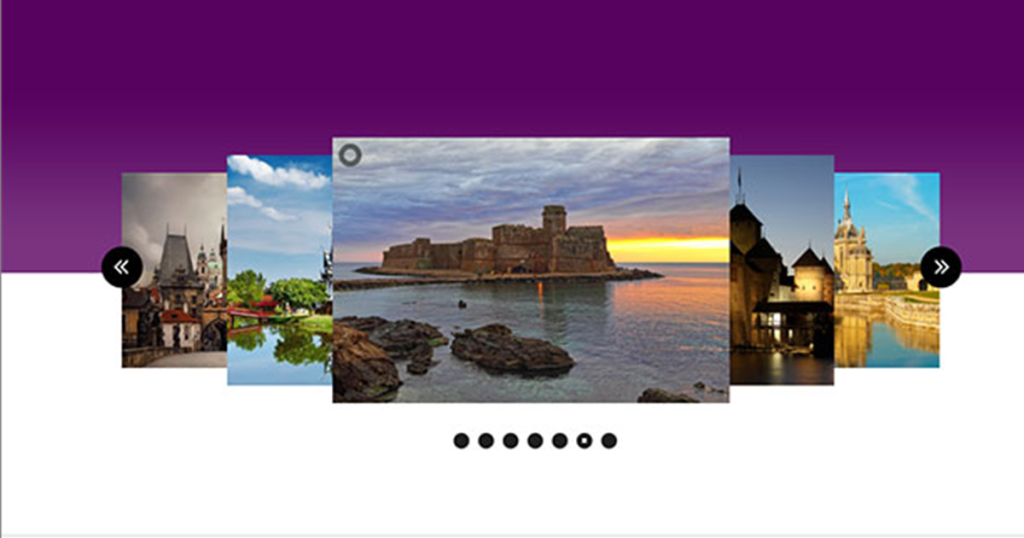
Task: Go to previous slide with left double-chevron
Action: tap(122, 266)
